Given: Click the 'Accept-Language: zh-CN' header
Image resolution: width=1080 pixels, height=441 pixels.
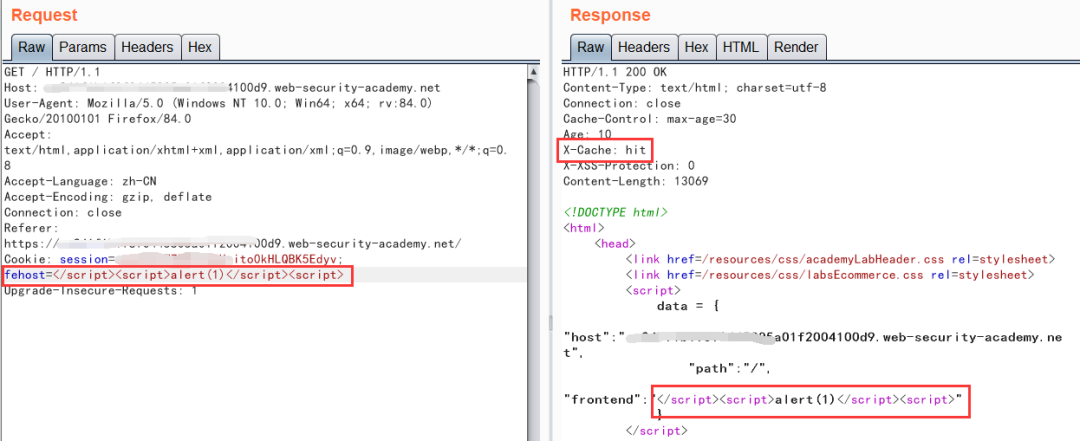Looking at the screenshot, I should click(83, 181).
